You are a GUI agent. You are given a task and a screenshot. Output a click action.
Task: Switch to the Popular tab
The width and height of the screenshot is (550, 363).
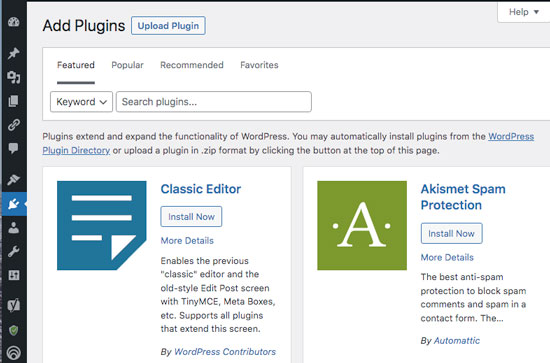coord(127,65)
